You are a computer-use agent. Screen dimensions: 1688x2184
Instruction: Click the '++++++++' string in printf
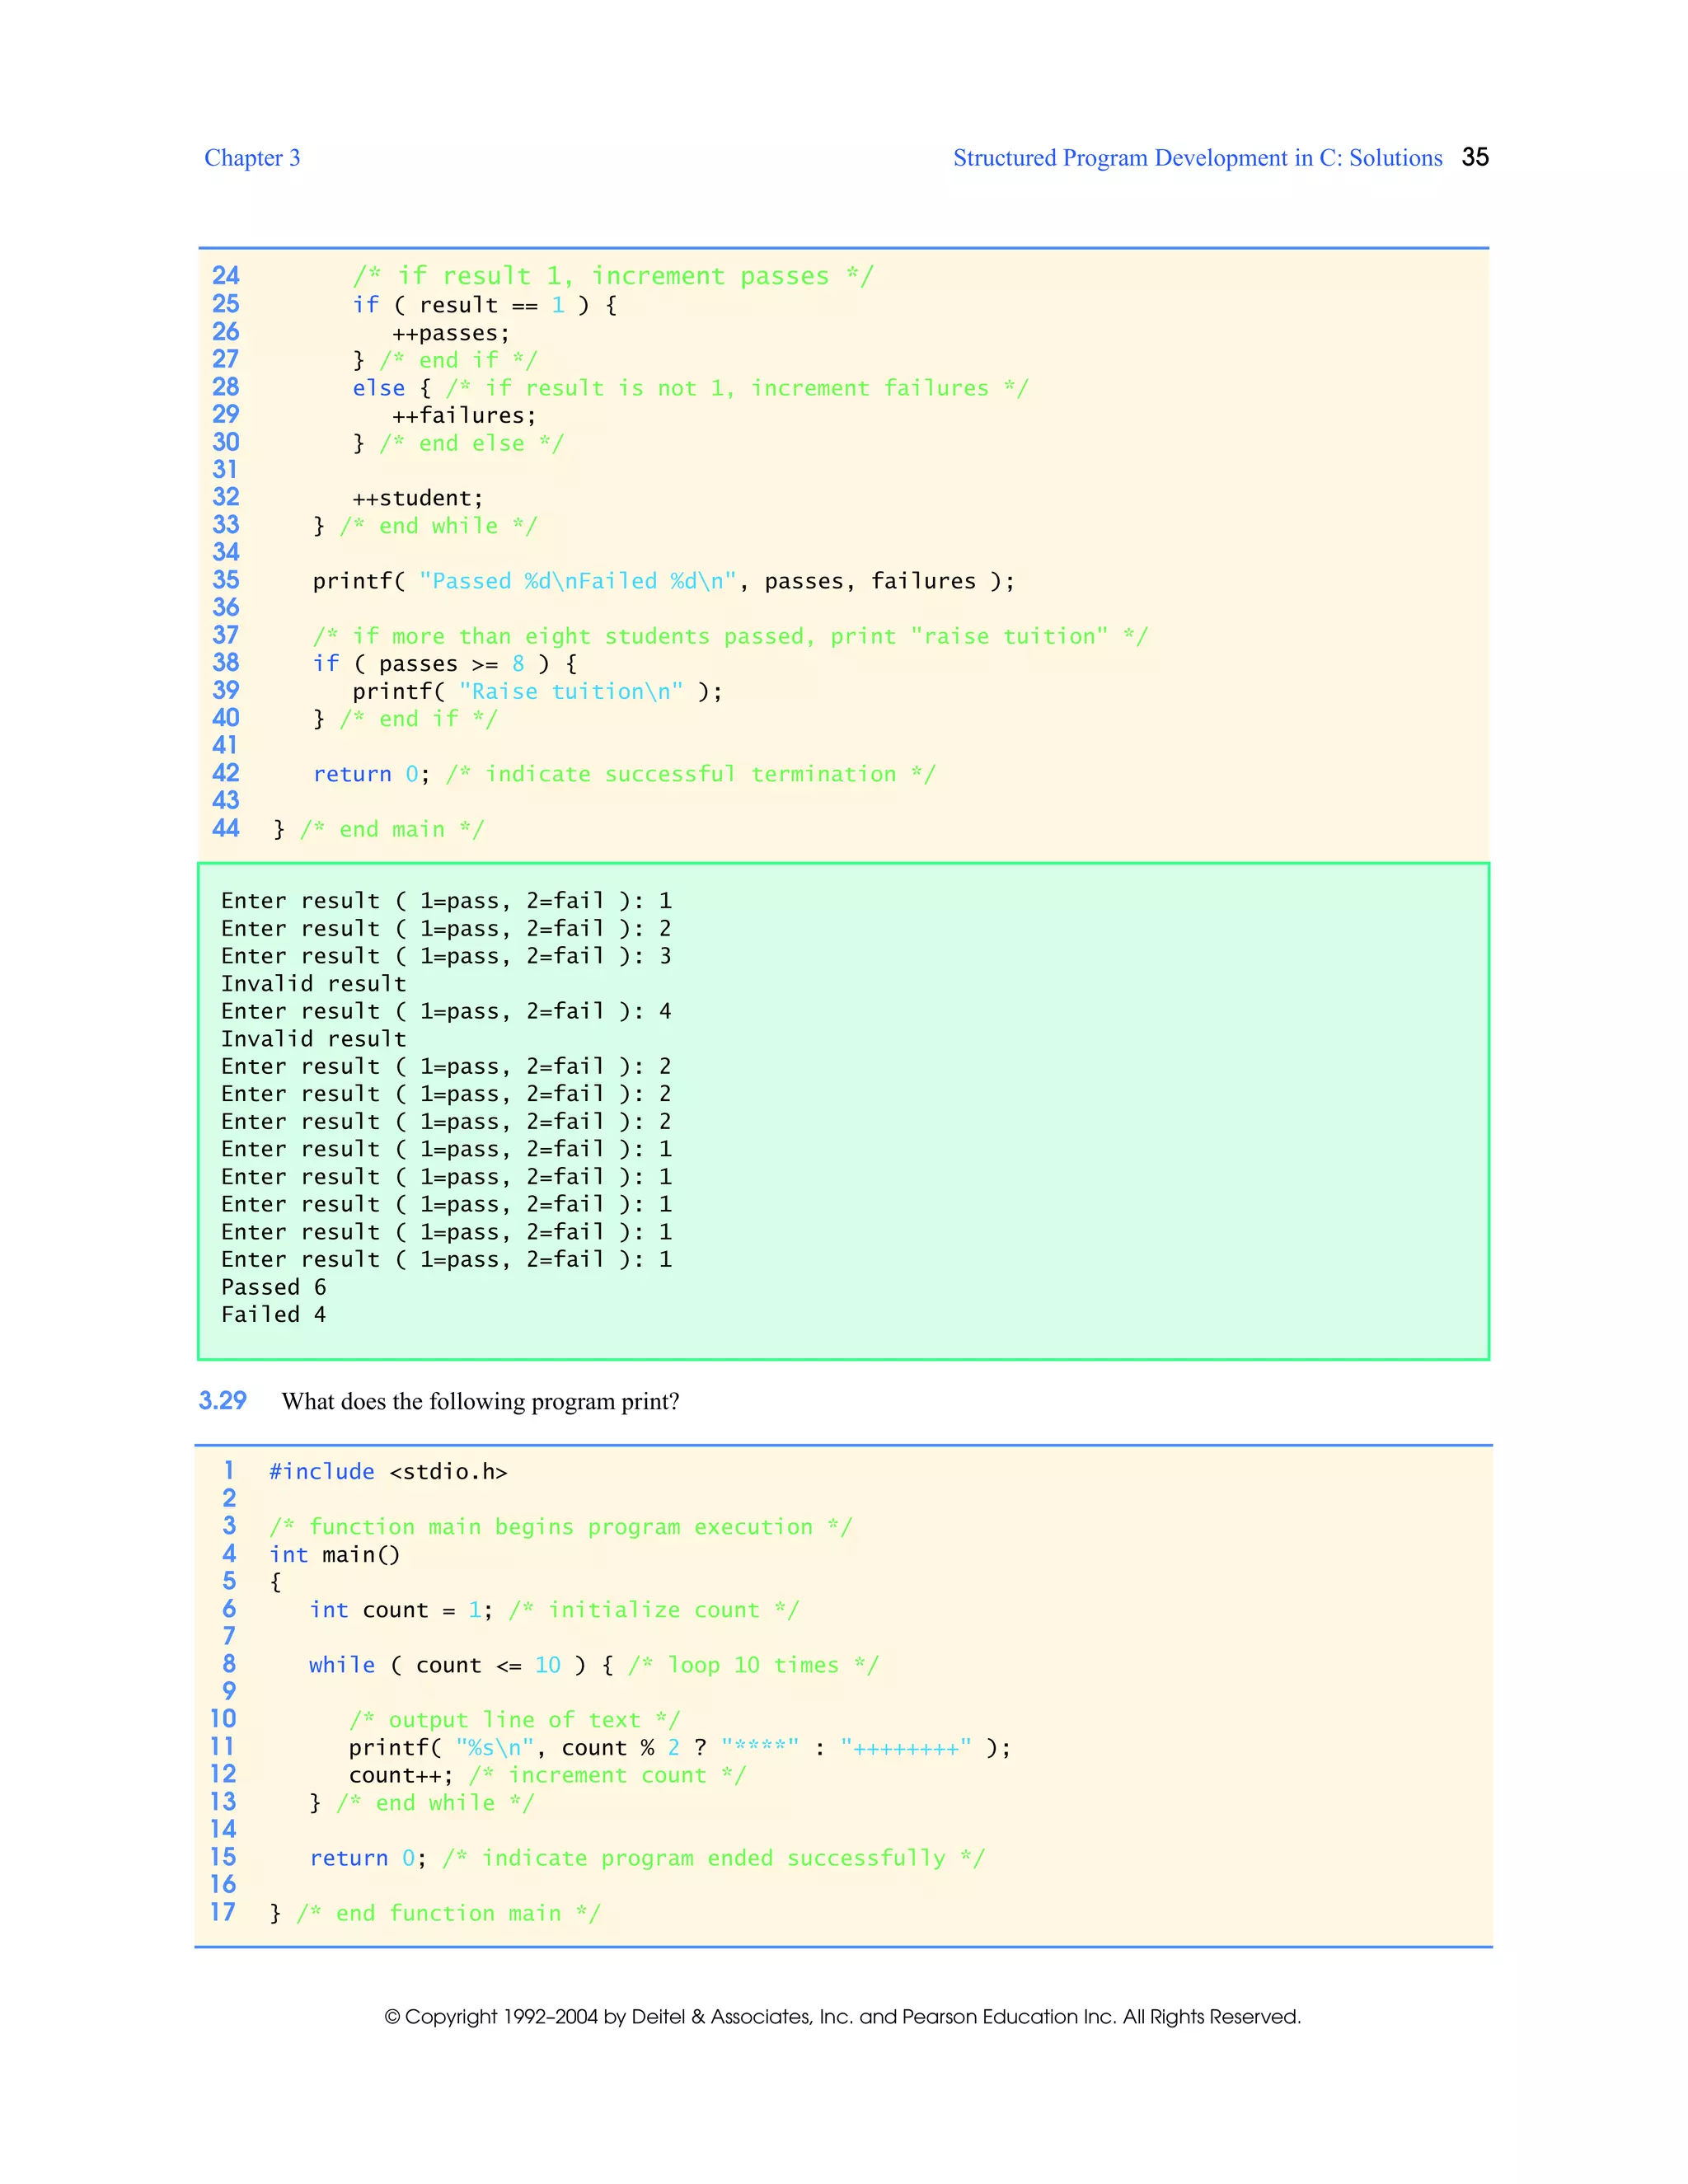(906, 1748)
